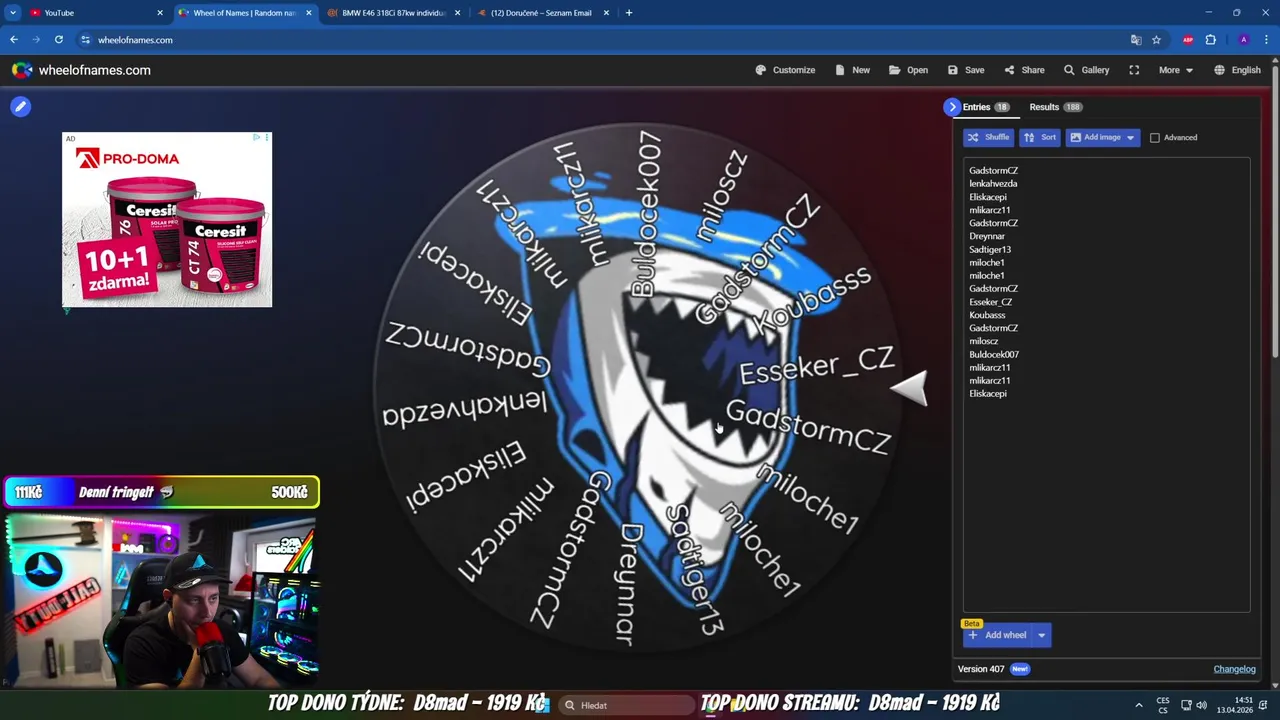Collapse the entries panel with blue arrow

pyautogui.click(x=952, y=107)
